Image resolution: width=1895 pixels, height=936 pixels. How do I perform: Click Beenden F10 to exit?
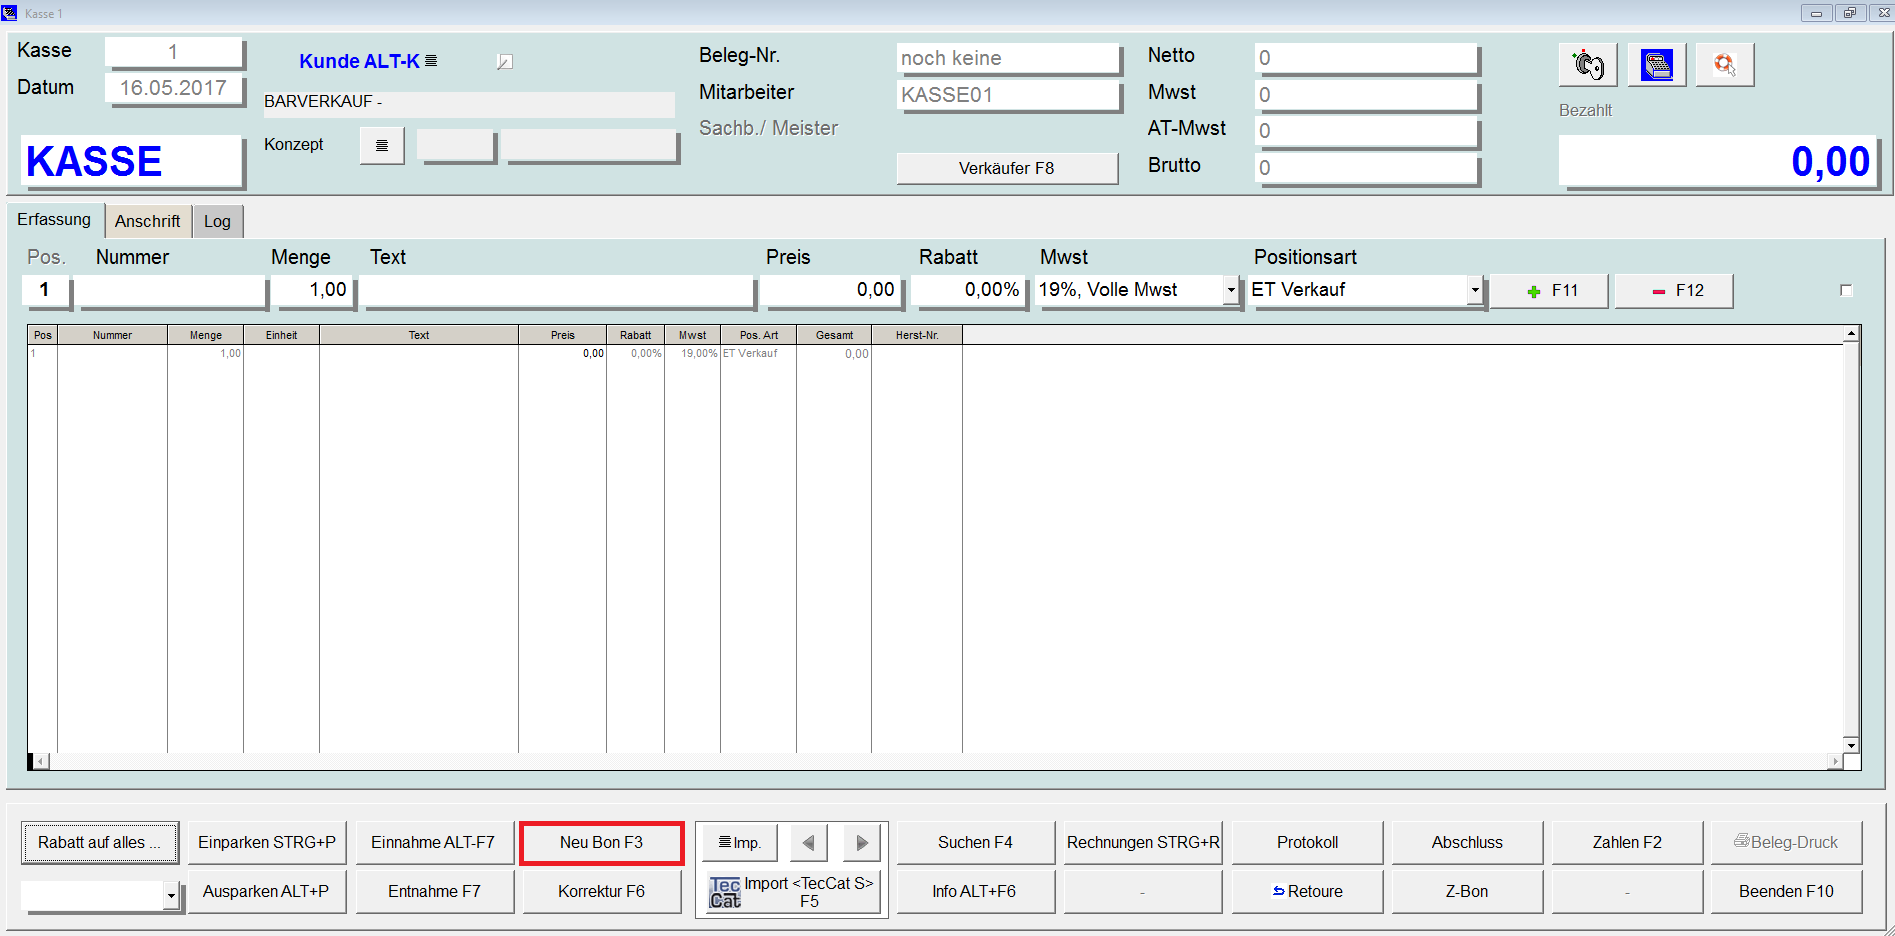[1786, 892]
